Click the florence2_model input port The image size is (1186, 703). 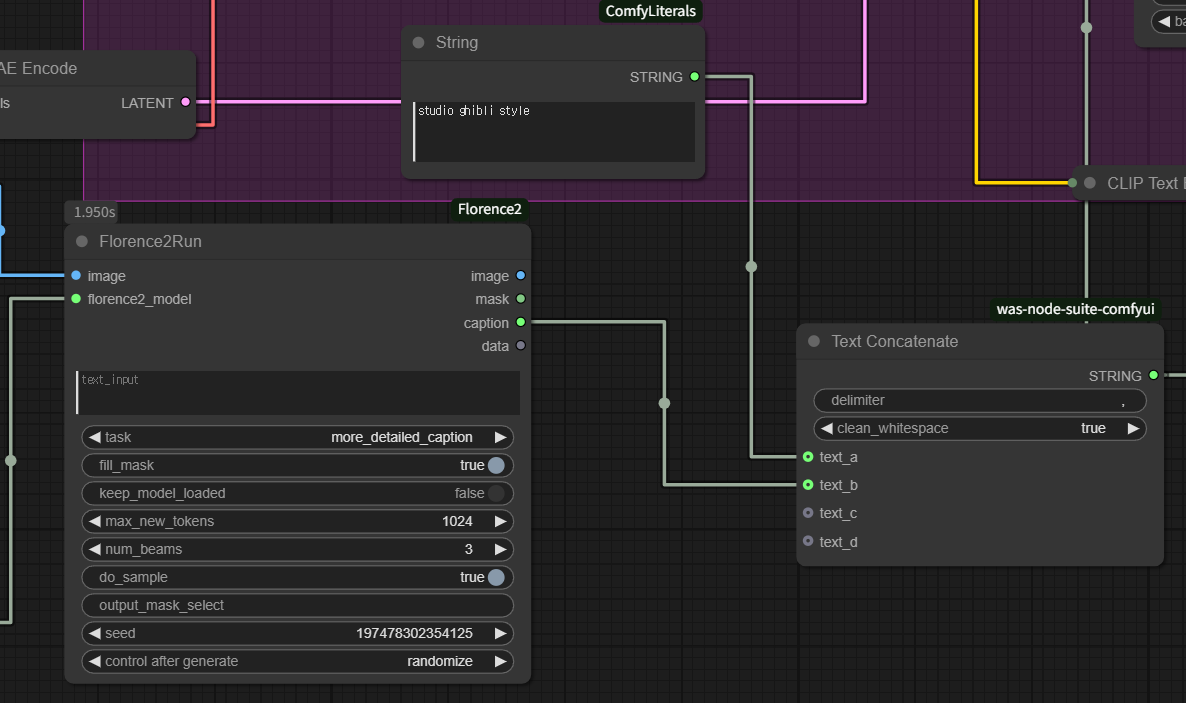tap(76, 299)
